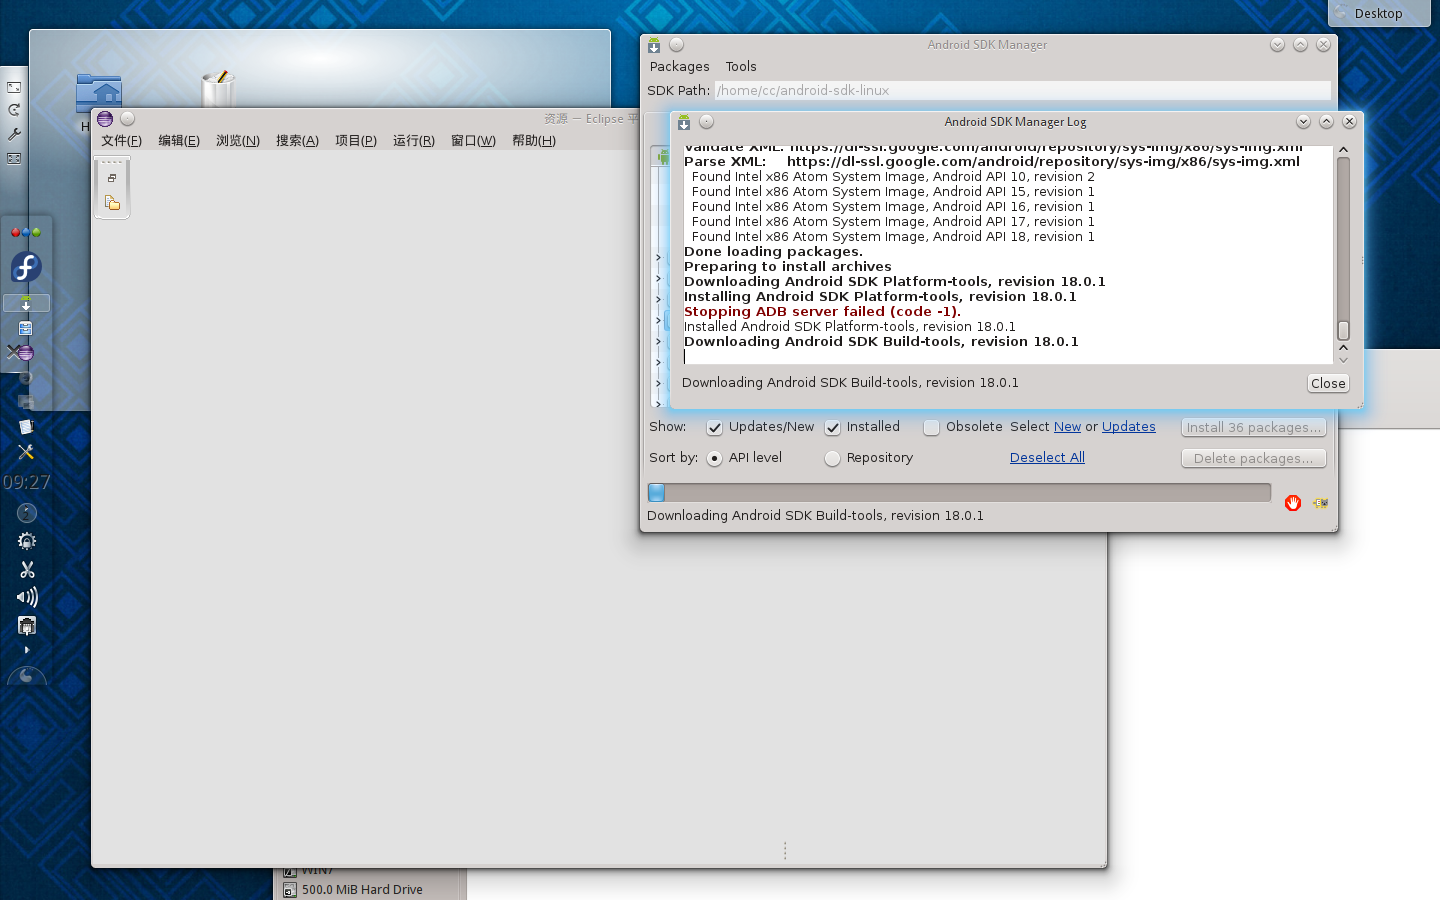
Task: Open Eclipse 文件(F) menu
Action: click(121, 141)
